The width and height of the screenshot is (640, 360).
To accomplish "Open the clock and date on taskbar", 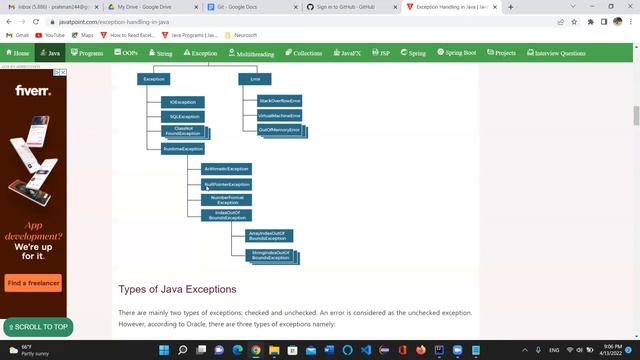I will click(x=612, y=350).
